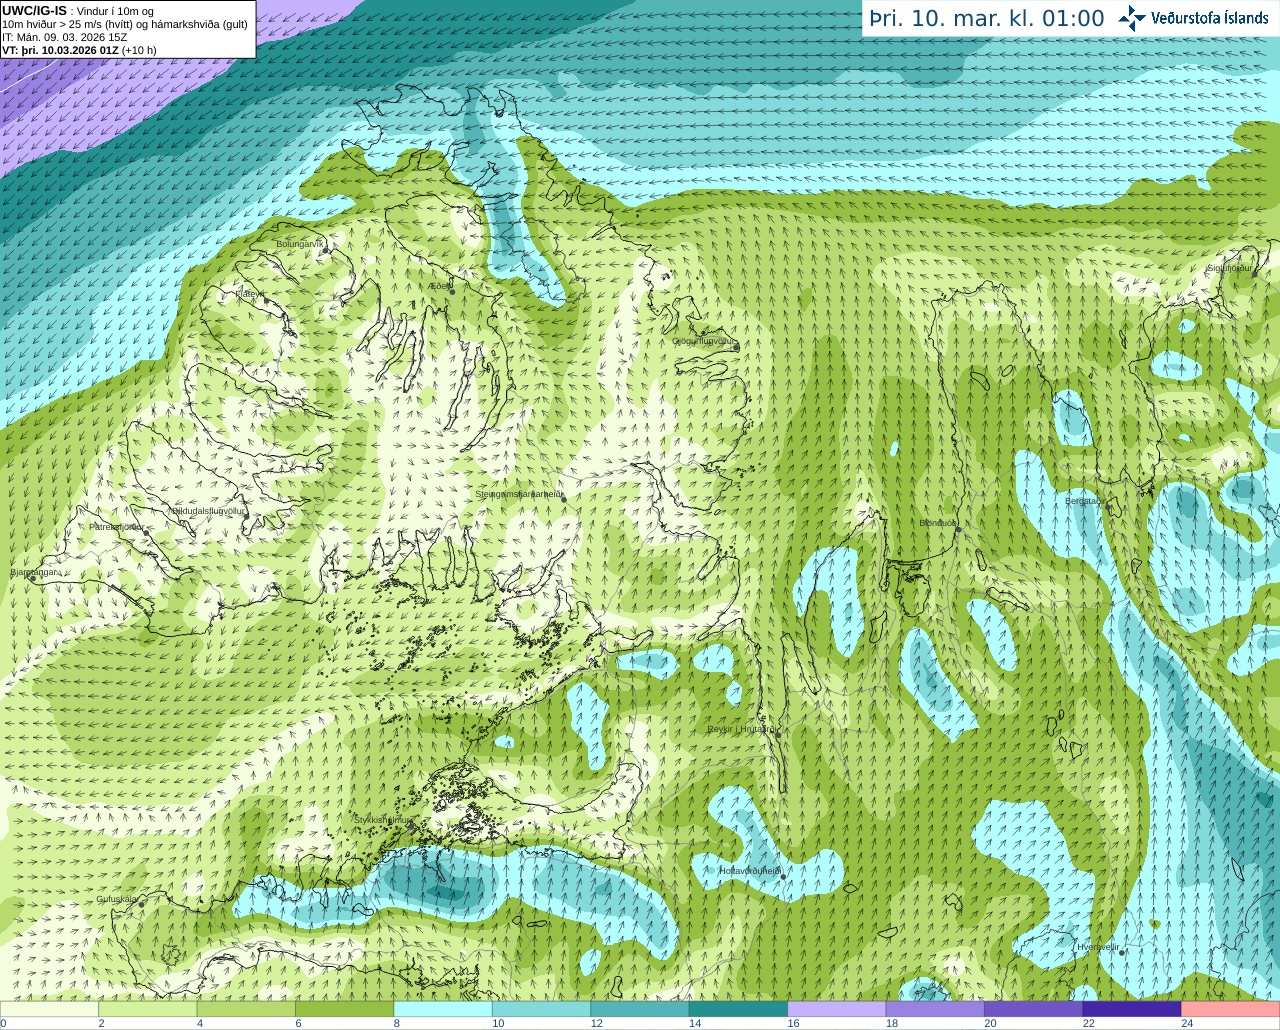The height and width of the screenshot is (1030, 1280).
Task: Pick the light cyan 8–10 m/s legend swatch
Action: pos(443,1008)
